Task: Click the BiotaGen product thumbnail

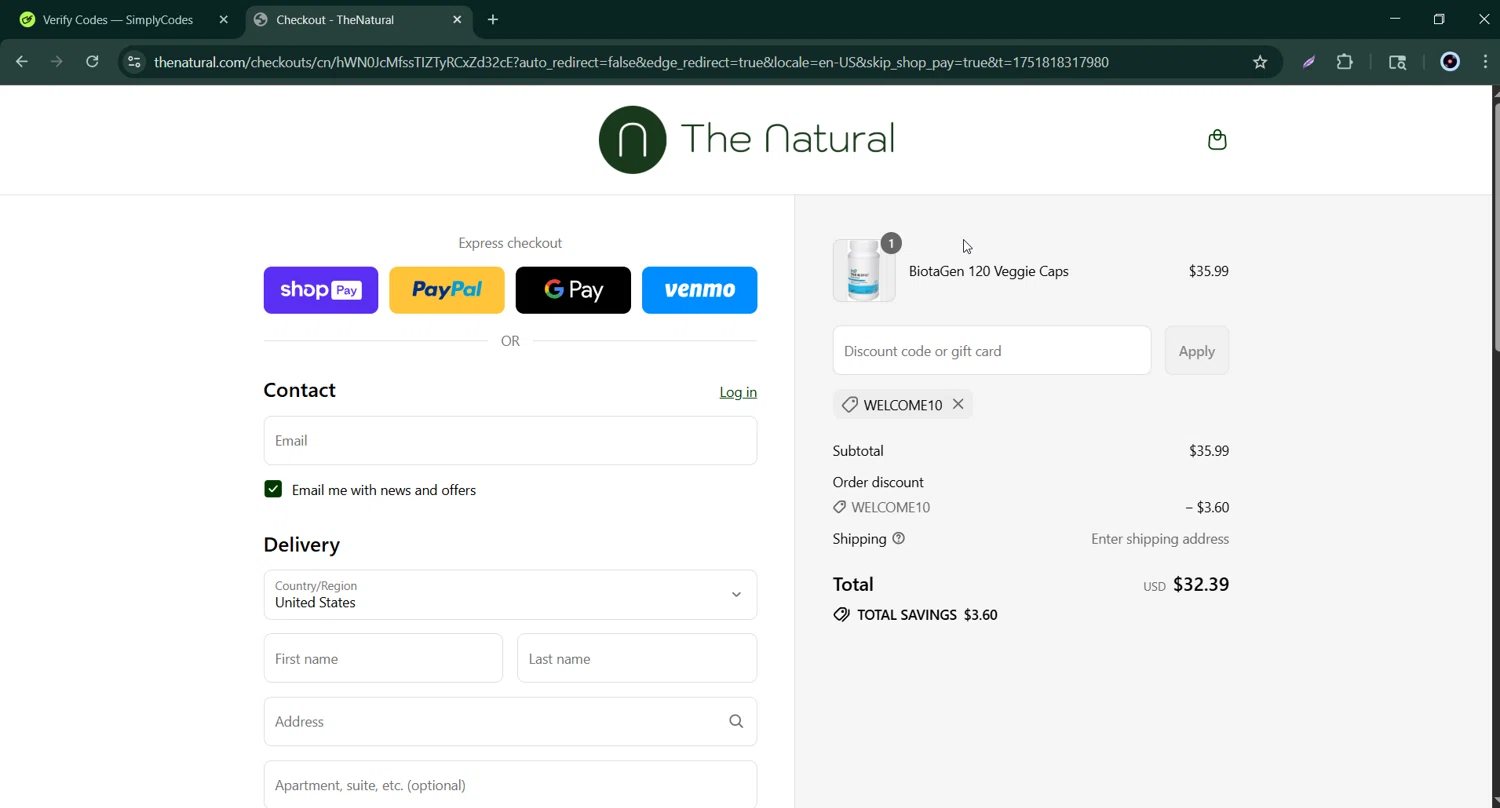Action: click(x=864, y=270)
